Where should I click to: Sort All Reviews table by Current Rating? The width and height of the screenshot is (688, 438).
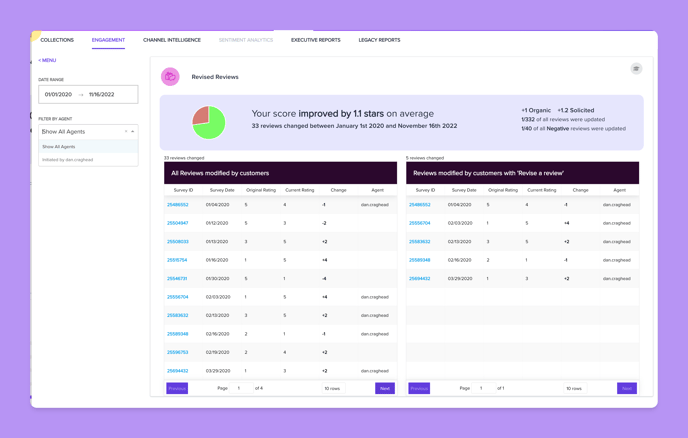click(x=300, y=190)
